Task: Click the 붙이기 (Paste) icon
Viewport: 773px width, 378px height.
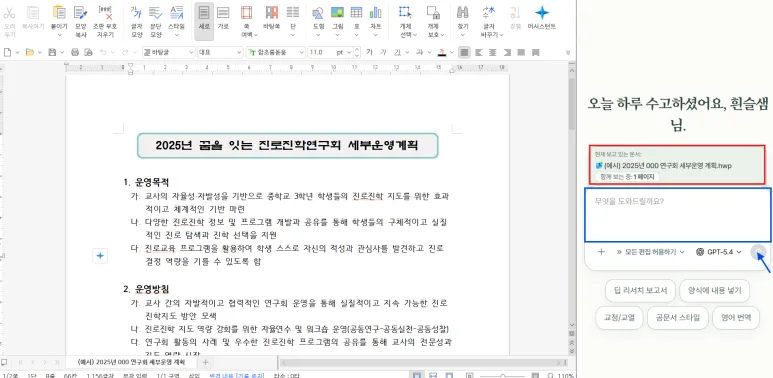Action: [59, 13]
